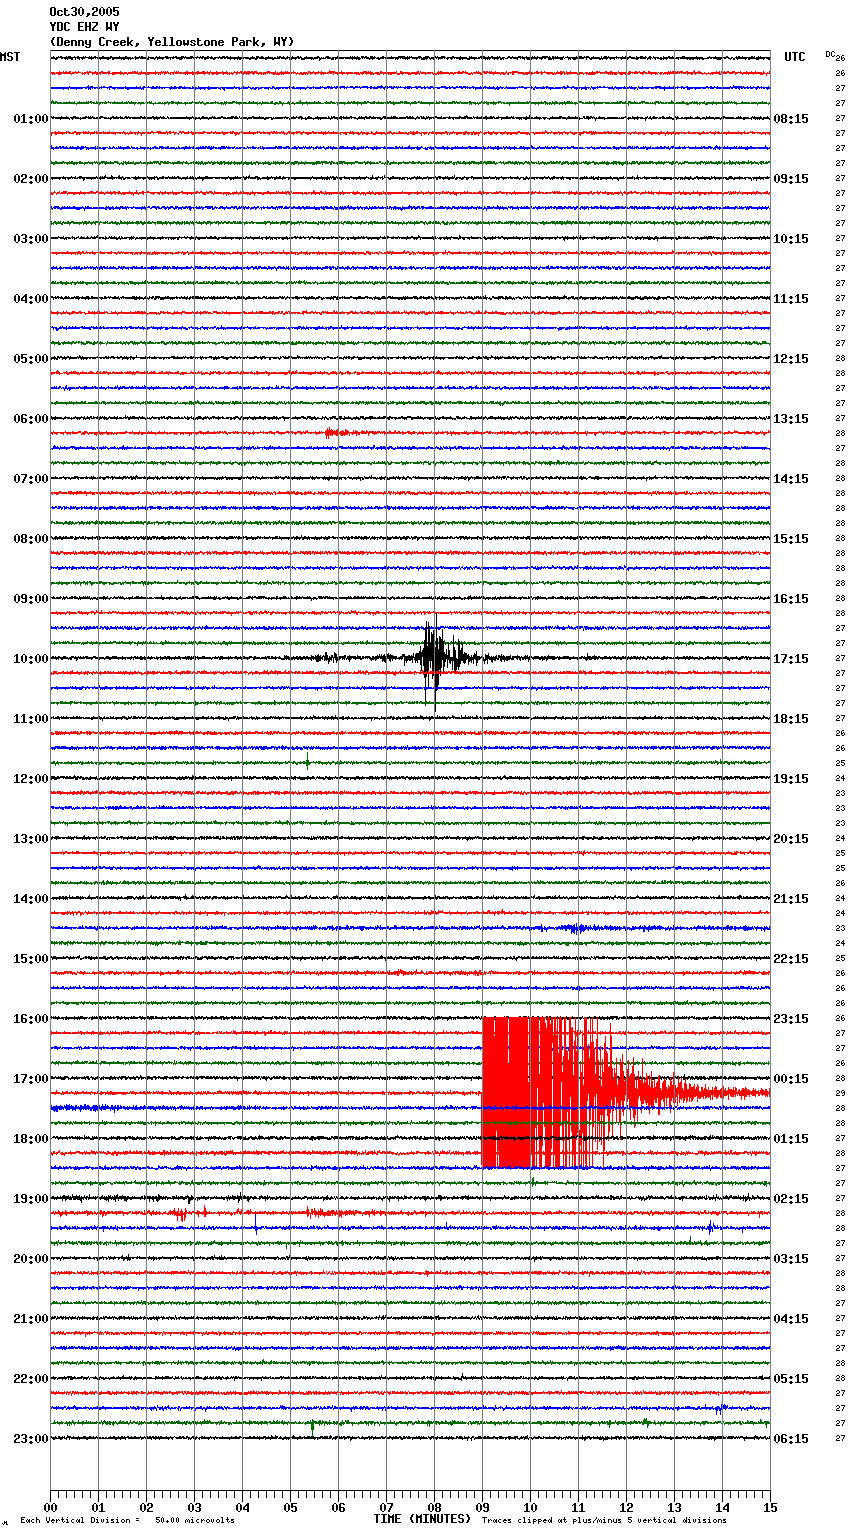Click minute tick label "08" on time axis
Viewport: 850px width, 1534px height.
pyautogui.click(x=434, y=1507)
